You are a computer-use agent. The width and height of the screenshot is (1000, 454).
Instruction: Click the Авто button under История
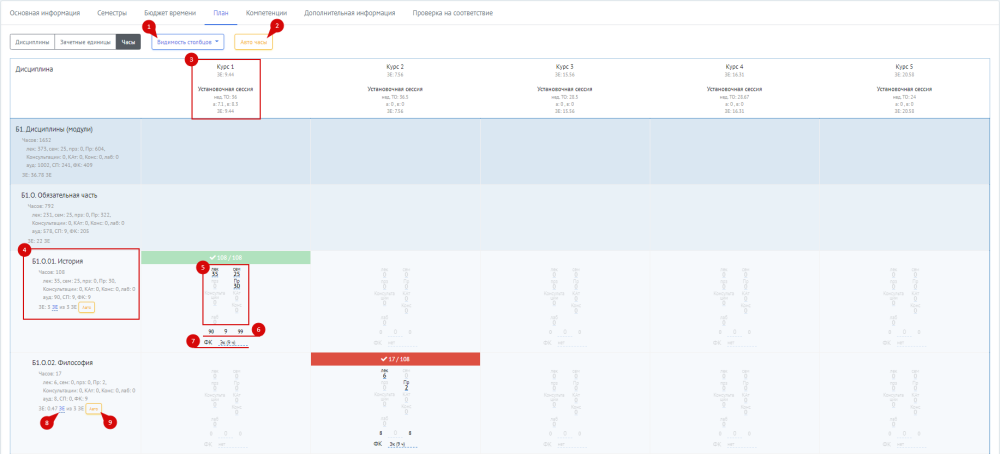87,307
